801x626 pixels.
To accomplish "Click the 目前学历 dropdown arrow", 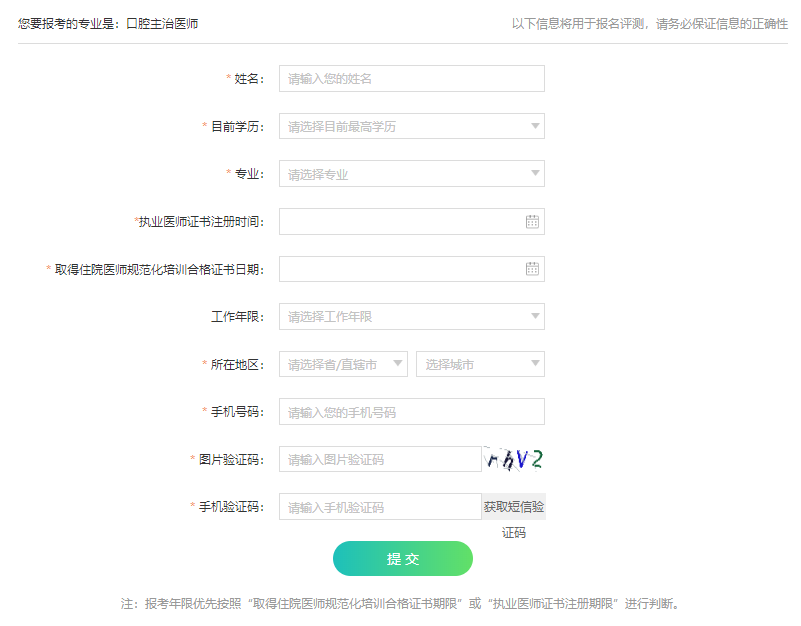I will tap(534, 126).
